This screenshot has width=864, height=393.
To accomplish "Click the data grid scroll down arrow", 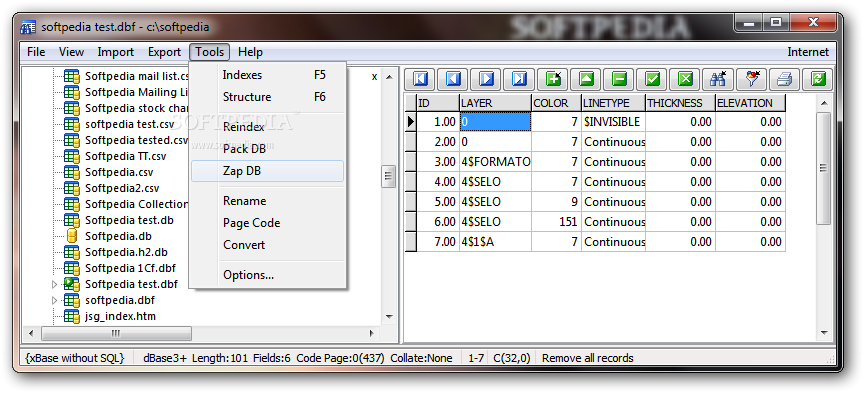I will tap(824, 333).
